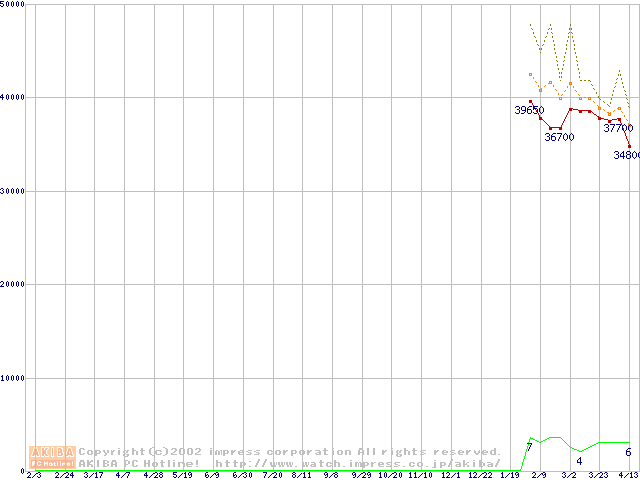The width and height of the screenshot is (640, 480).
Task: Click the 20000 y-axis label
Action: [13, 284]
